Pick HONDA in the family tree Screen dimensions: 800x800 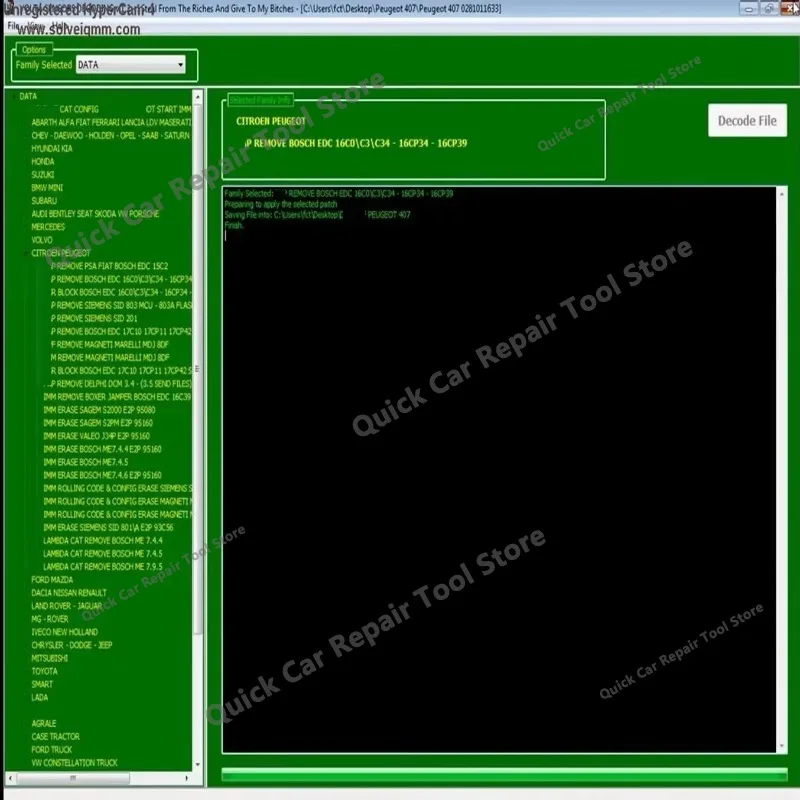pyautogui.click(x=42, y=162)
